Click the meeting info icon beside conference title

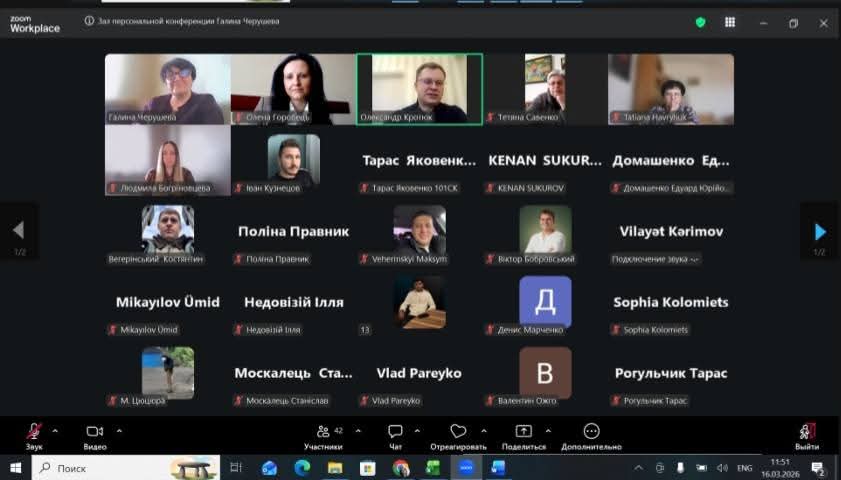tap(90, 21)
